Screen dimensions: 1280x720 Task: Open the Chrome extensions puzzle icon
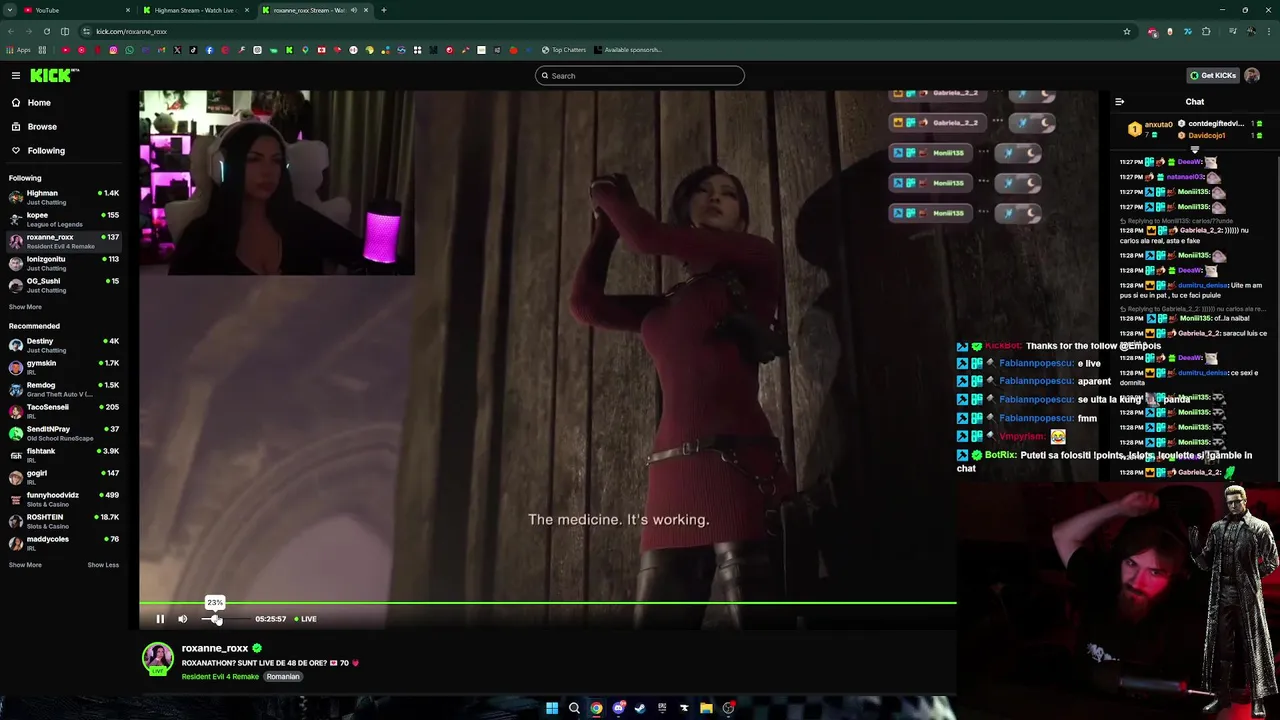click(1206, 31)
